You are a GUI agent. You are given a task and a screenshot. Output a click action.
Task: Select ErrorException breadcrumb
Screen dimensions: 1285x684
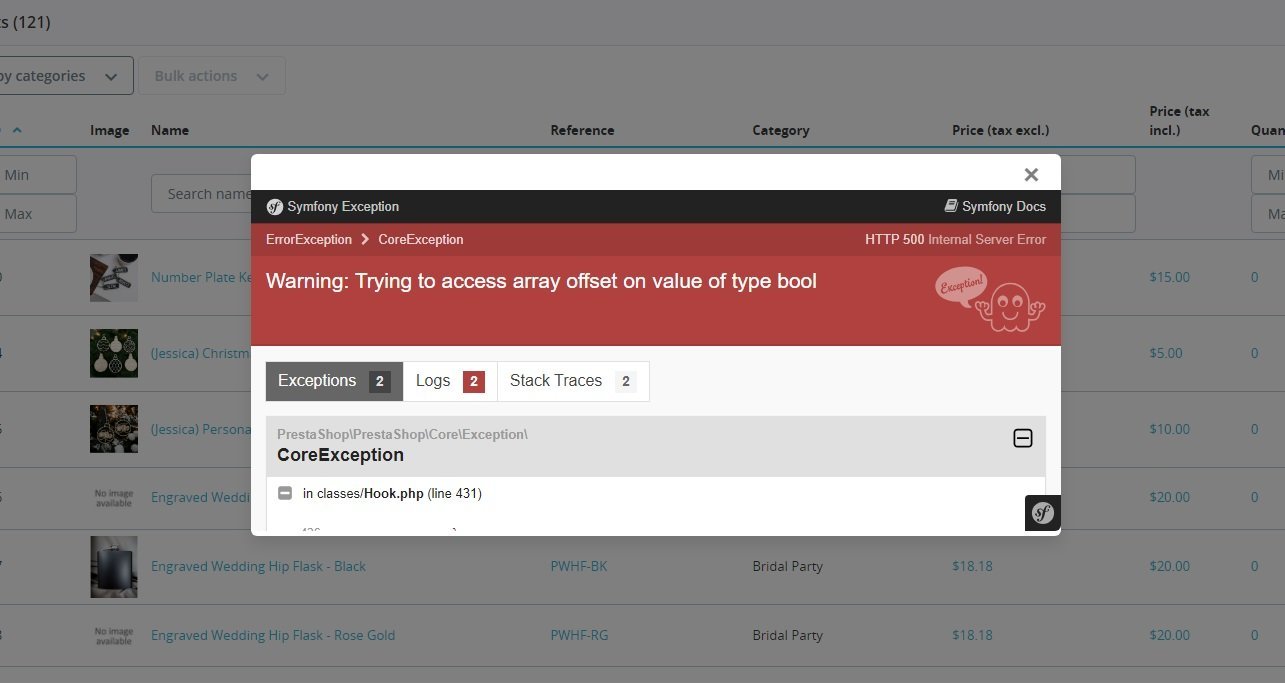click(x=309, y=240)
